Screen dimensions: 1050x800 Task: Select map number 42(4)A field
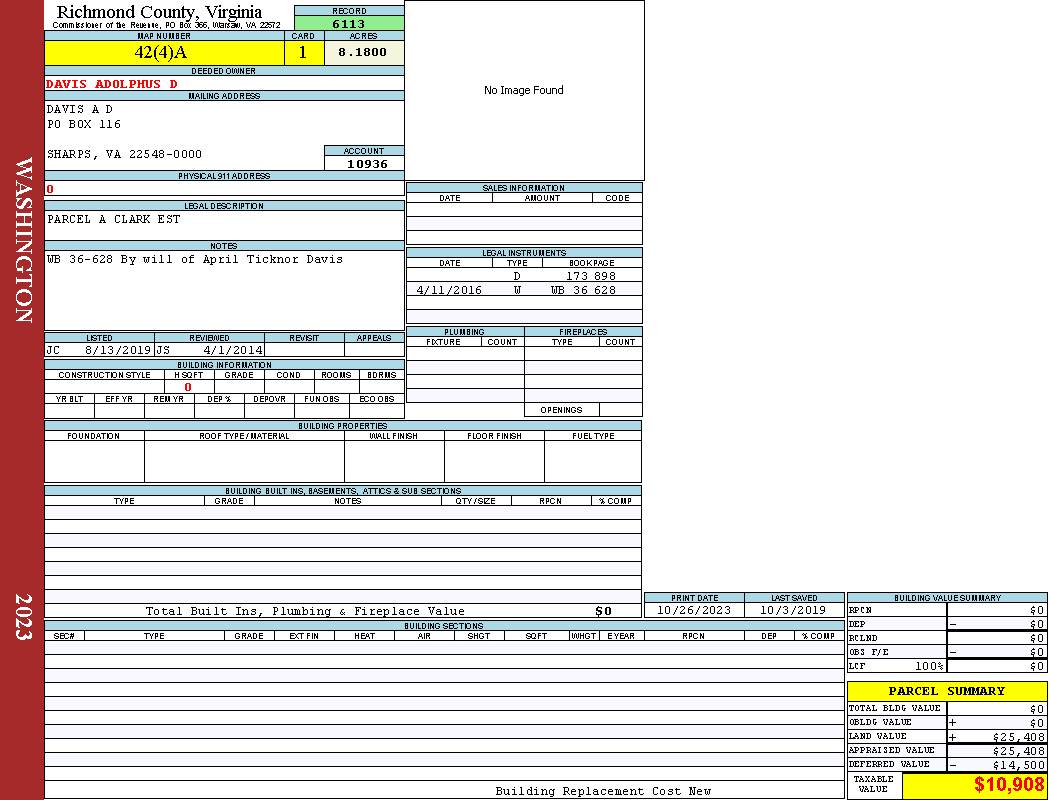pyautogui.click(x=164, y=52)
